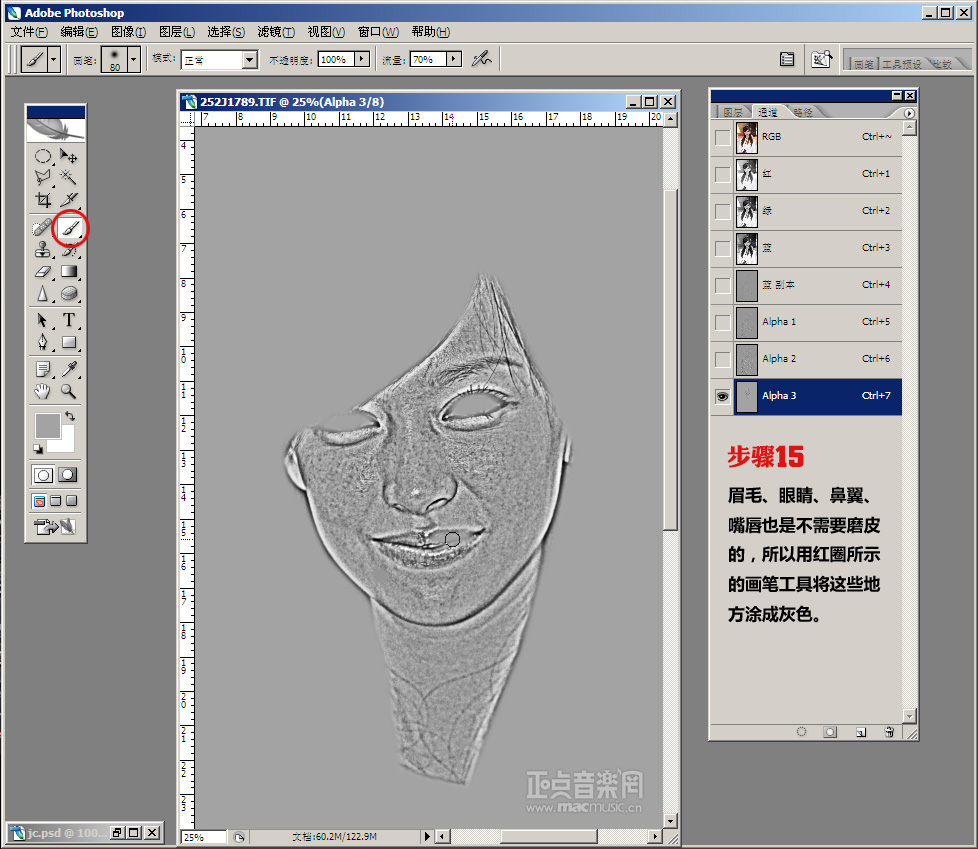Select the Eraser tool

pos(43,272)
